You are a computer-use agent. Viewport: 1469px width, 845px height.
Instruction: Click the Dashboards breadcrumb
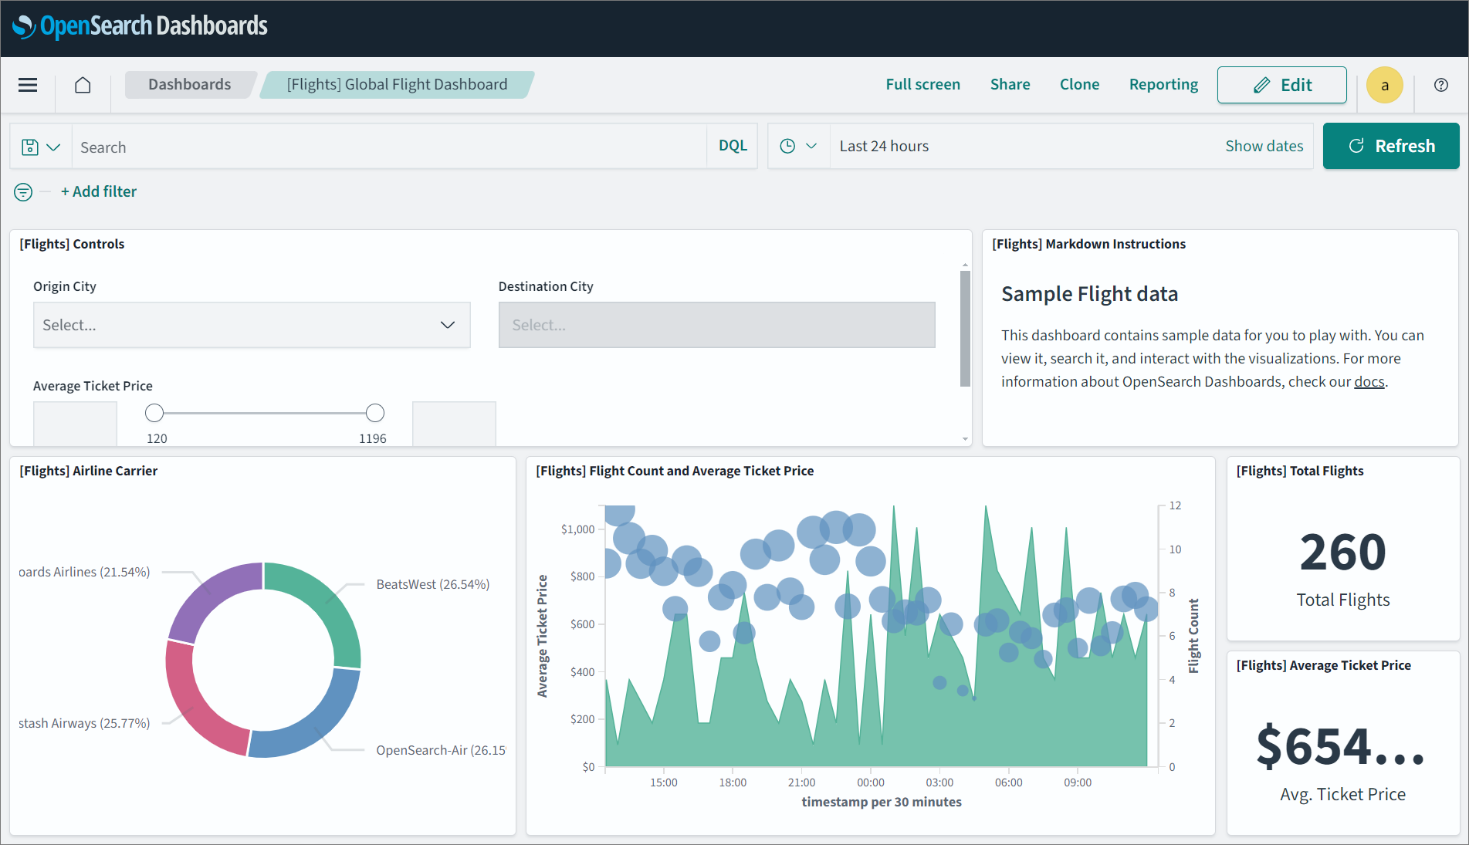[x=189, y=85]
